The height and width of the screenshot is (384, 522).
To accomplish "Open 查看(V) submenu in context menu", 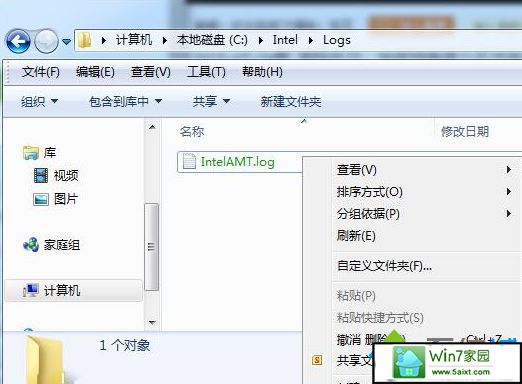I will point(427,170).
